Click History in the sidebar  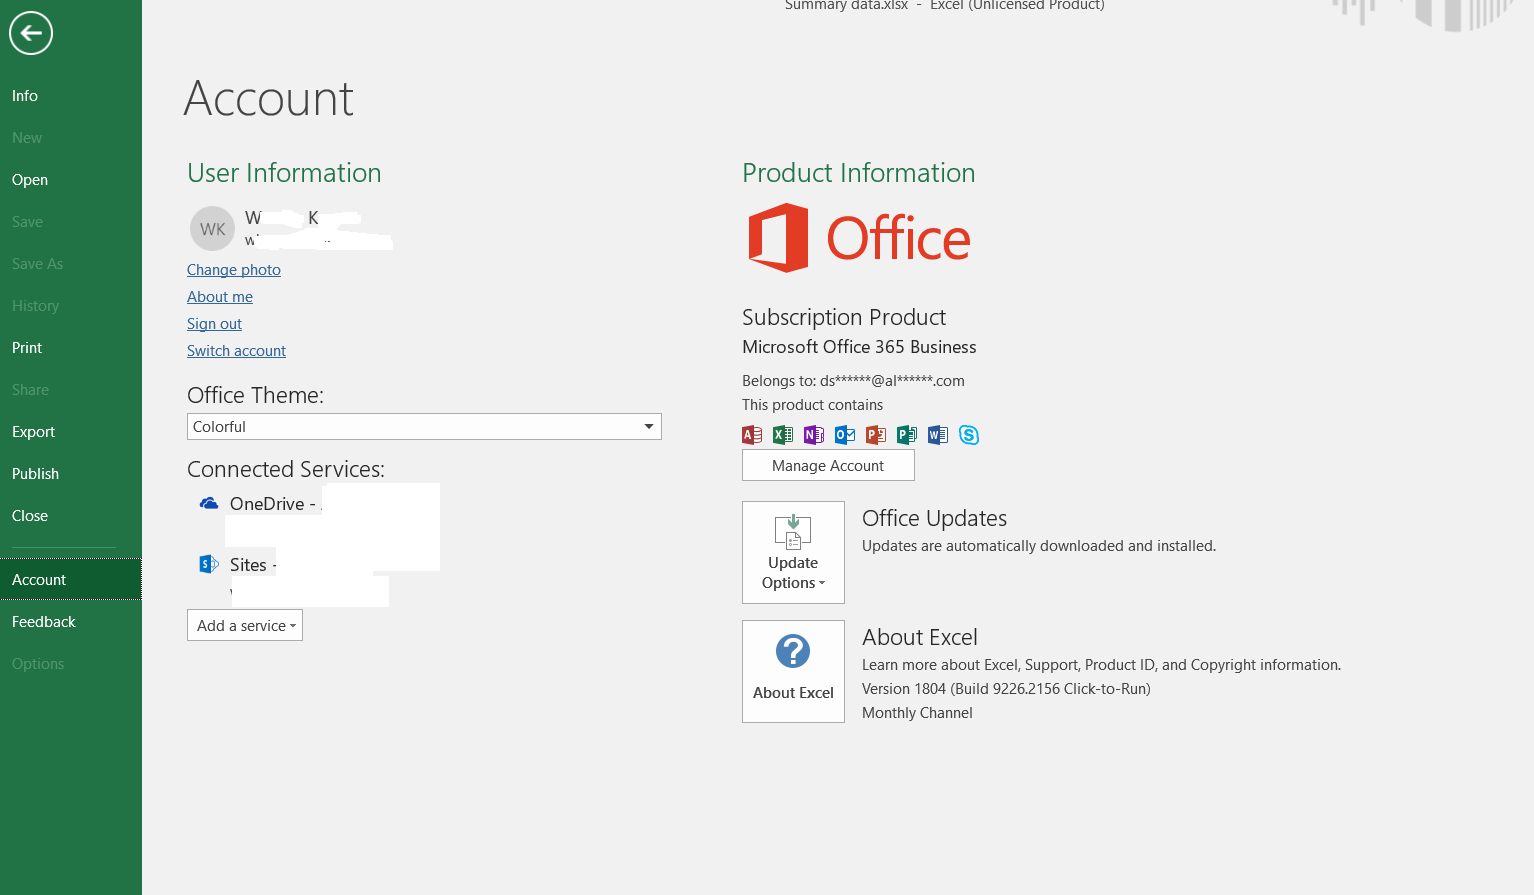pos(71,306)
